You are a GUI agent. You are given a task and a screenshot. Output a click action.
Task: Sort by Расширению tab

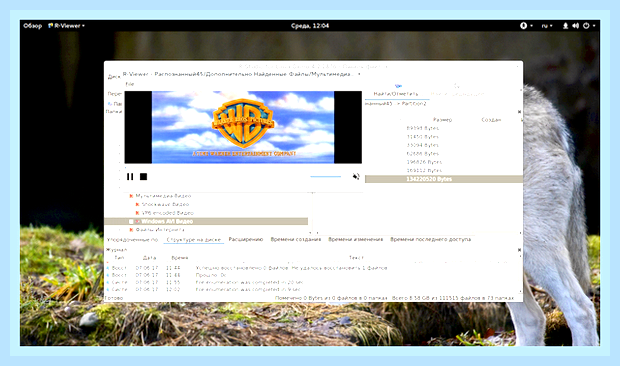tap(246, 239)
